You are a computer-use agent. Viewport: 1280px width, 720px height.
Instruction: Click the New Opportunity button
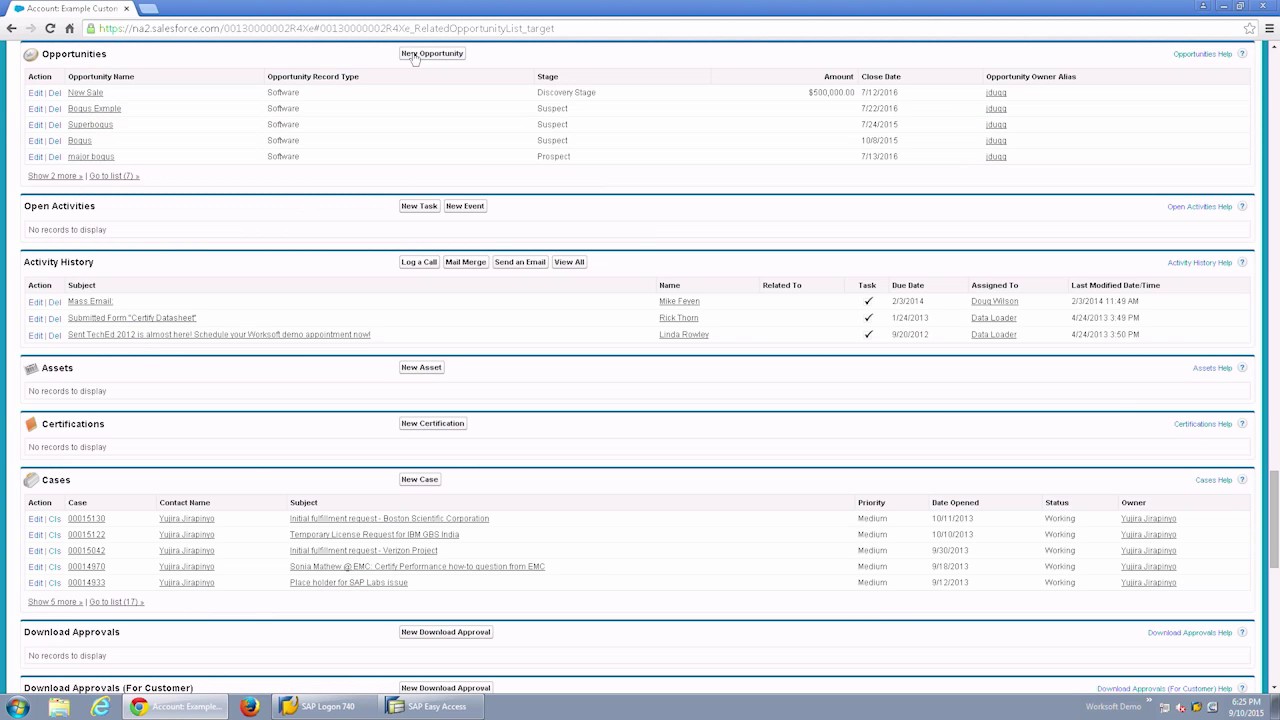click(432, 54)
